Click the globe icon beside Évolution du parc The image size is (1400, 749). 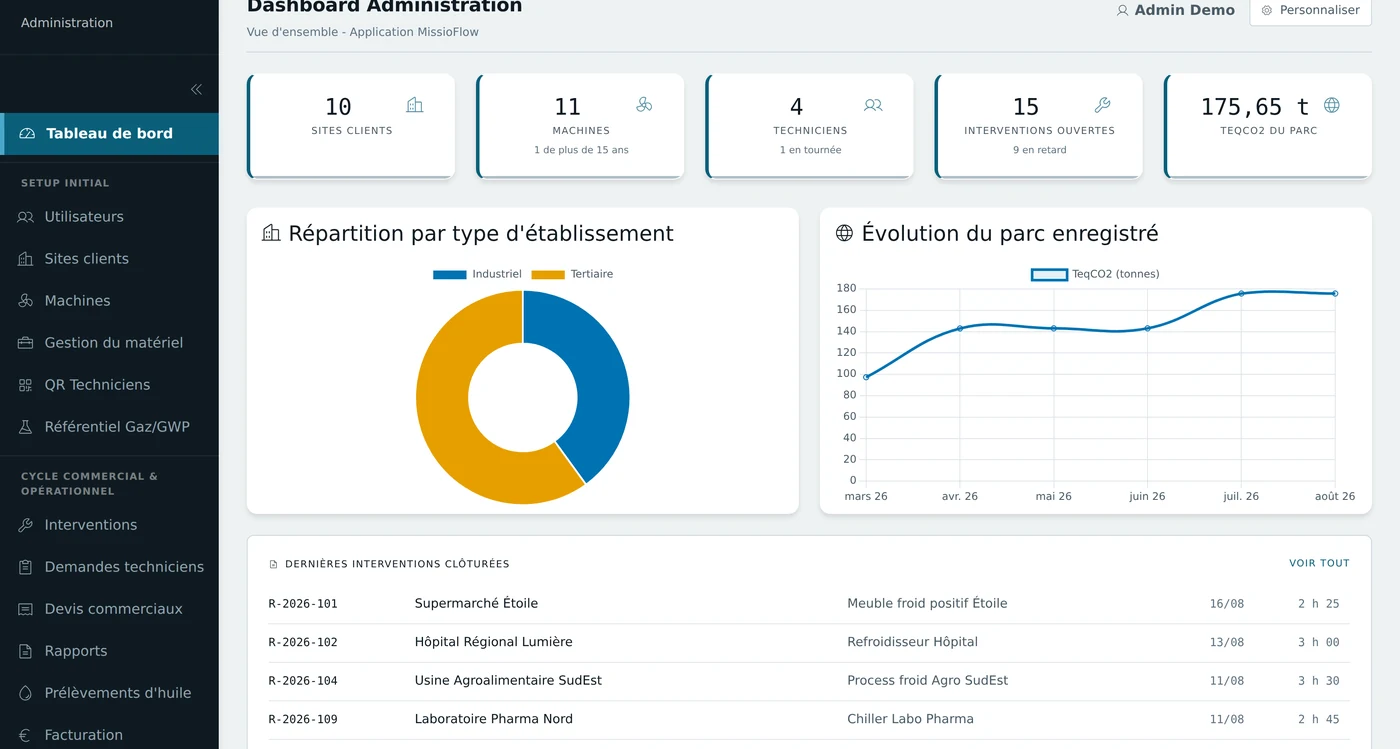coord(844,233)
